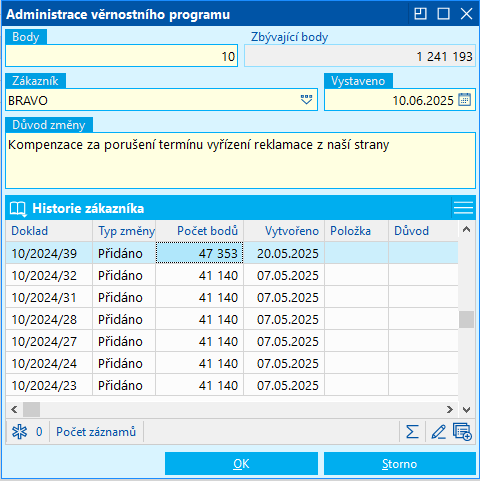Sort by the Doklad column header
Viewport: 480px width, 481px height.
point(49,231)
